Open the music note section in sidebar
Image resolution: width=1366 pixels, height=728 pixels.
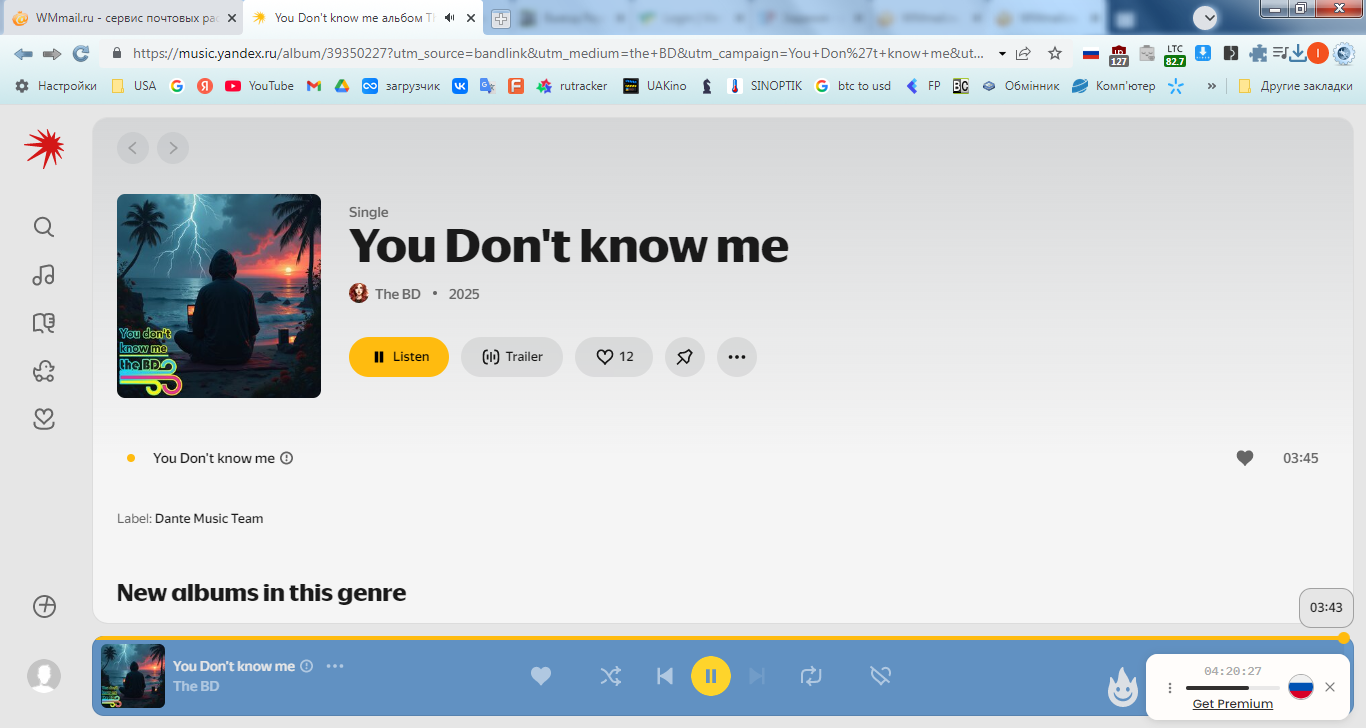pos(44,275)
